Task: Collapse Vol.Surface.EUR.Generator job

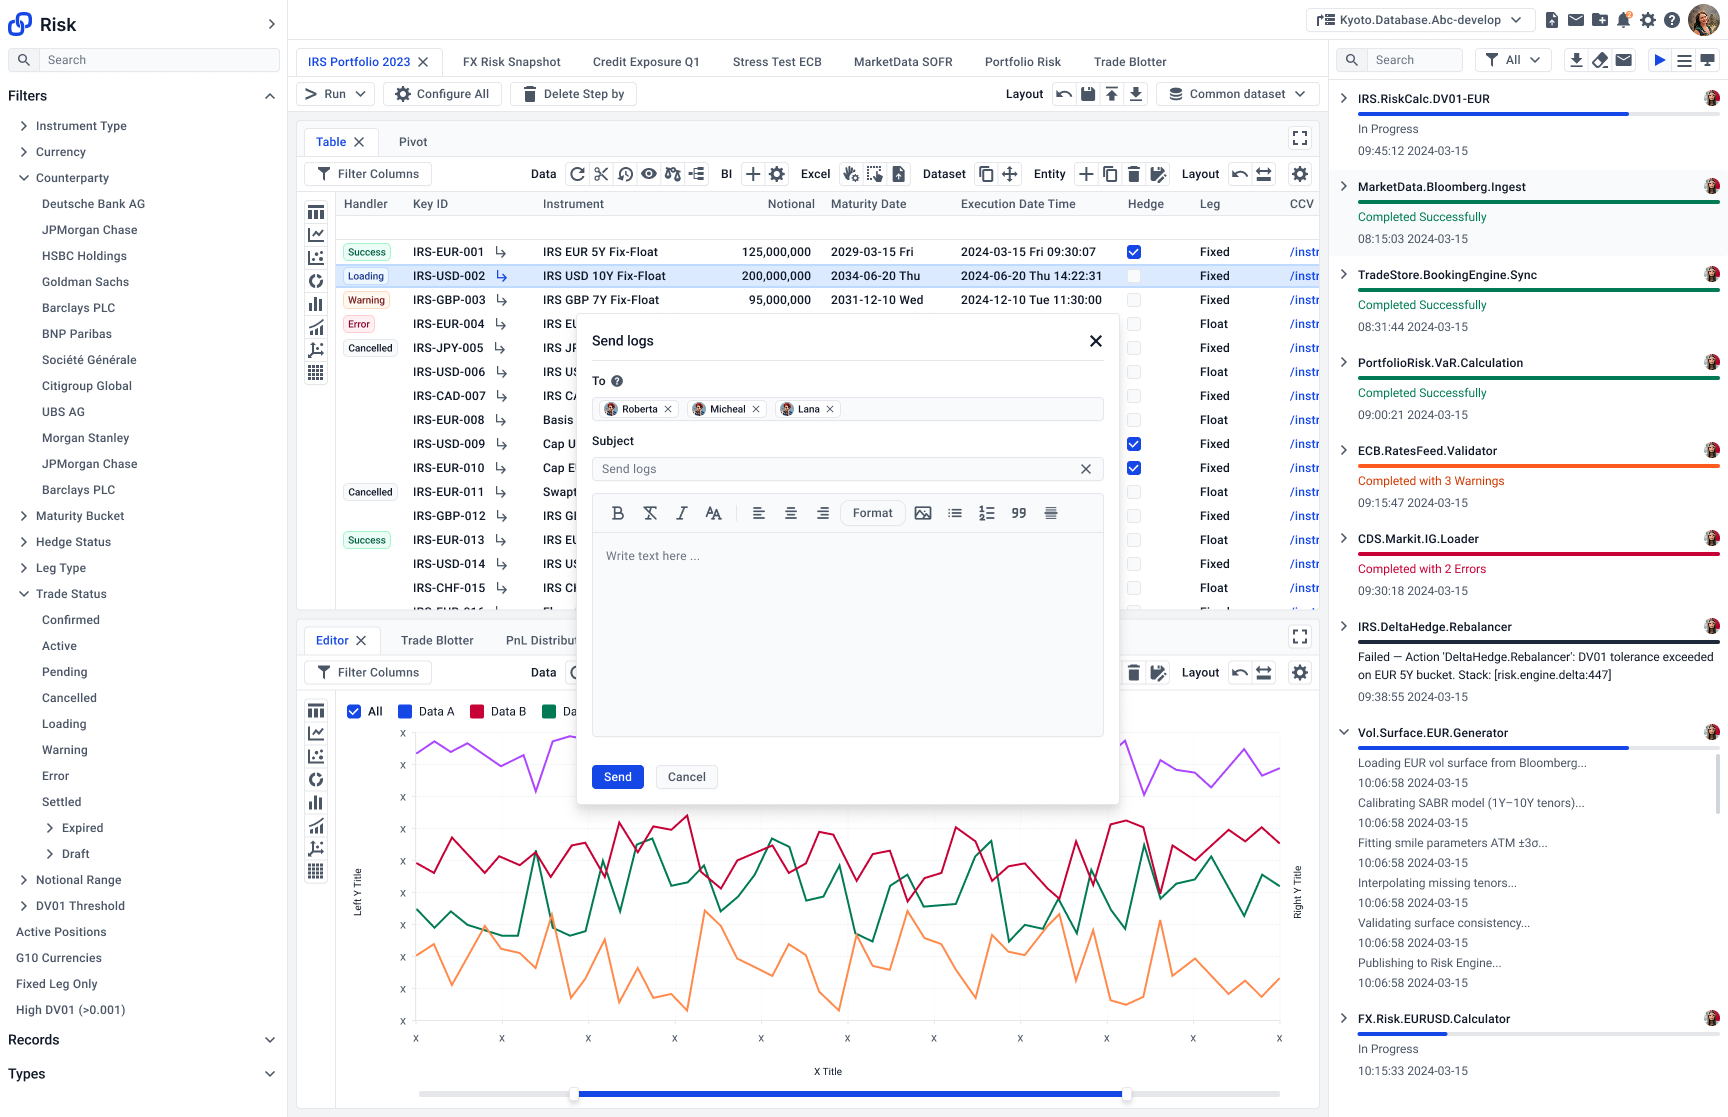Action: (x=1344, y=733)
